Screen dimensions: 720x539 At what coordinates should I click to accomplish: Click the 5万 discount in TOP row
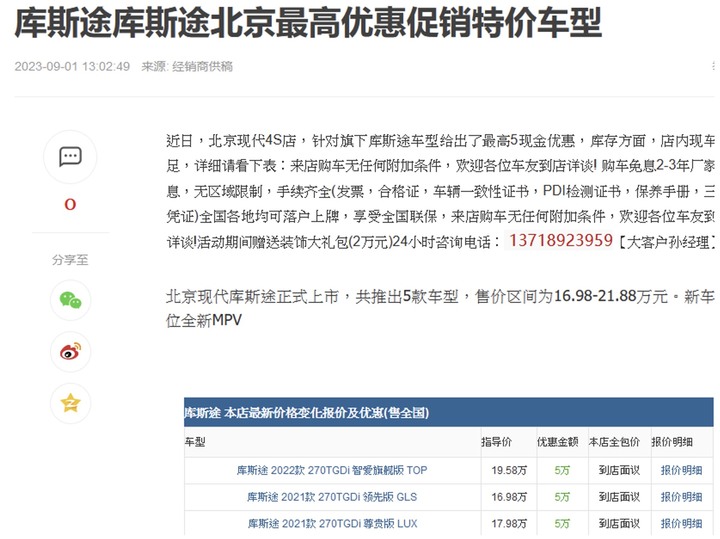click(x=562, y=470)
